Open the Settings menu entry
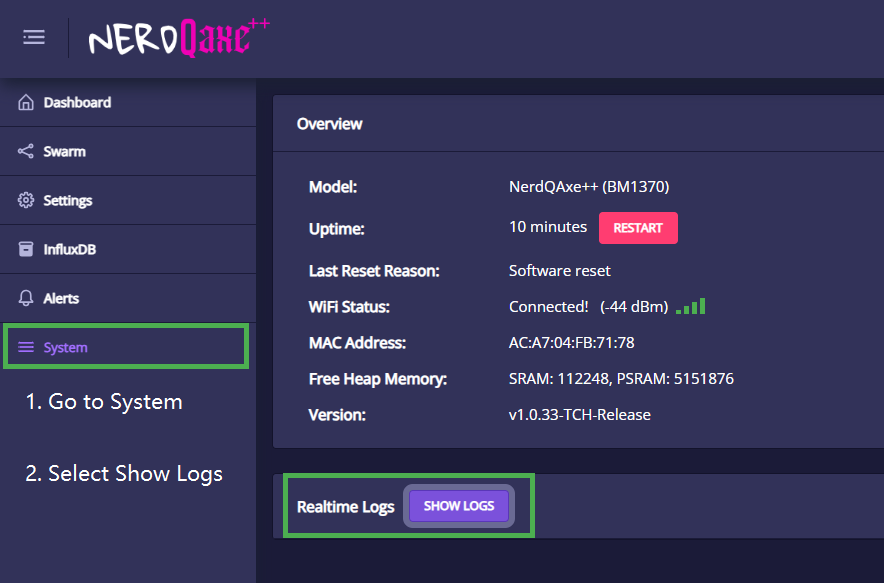The width and height of the screenshot is (884, 583). (x=68, y=201)
